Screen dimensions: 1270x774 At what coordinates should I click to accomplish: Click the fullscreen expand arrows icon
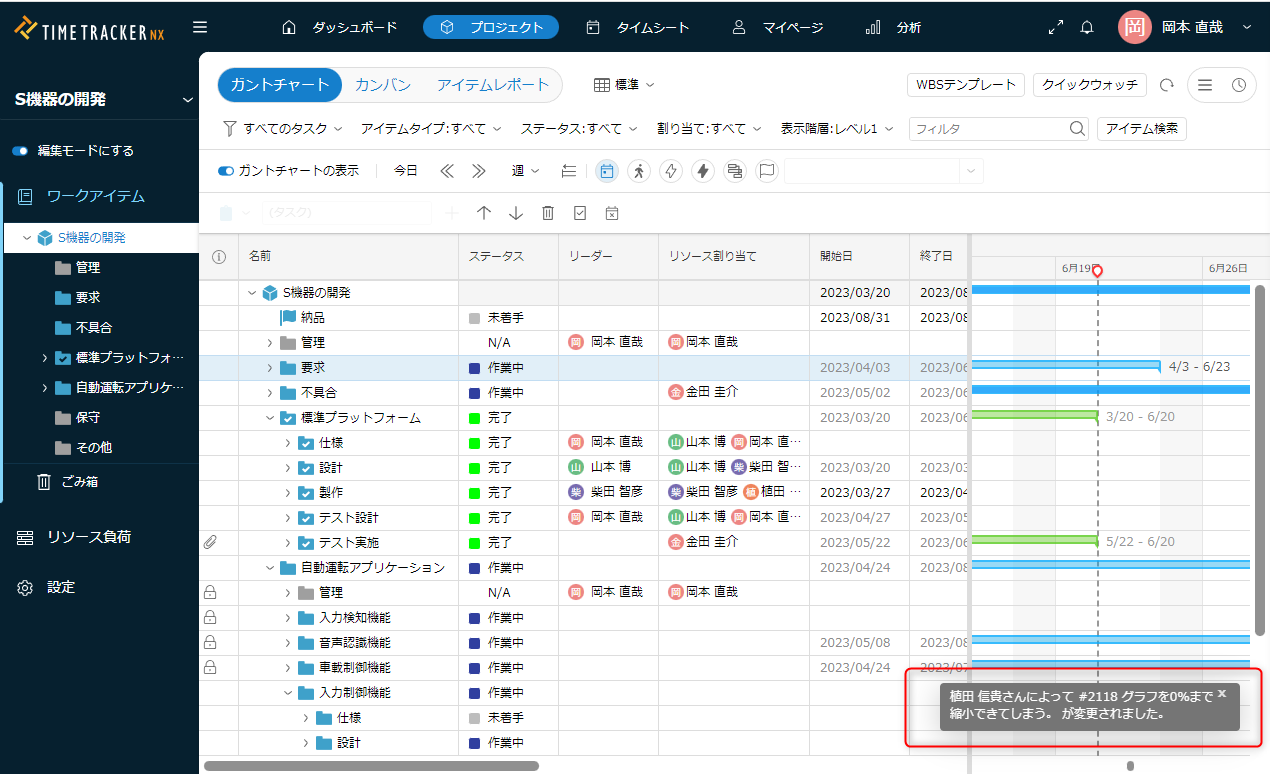1055,28
